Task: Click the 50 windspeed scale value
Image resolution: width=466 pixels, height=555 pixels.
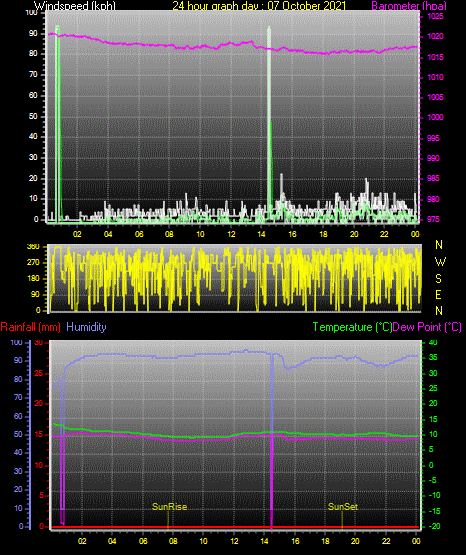Action: (x=33, y=116)
